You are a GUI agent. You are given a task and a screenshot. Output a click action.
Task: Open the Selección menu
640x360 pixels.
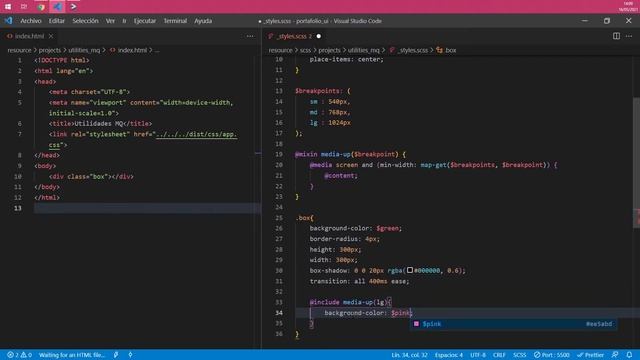85,21
